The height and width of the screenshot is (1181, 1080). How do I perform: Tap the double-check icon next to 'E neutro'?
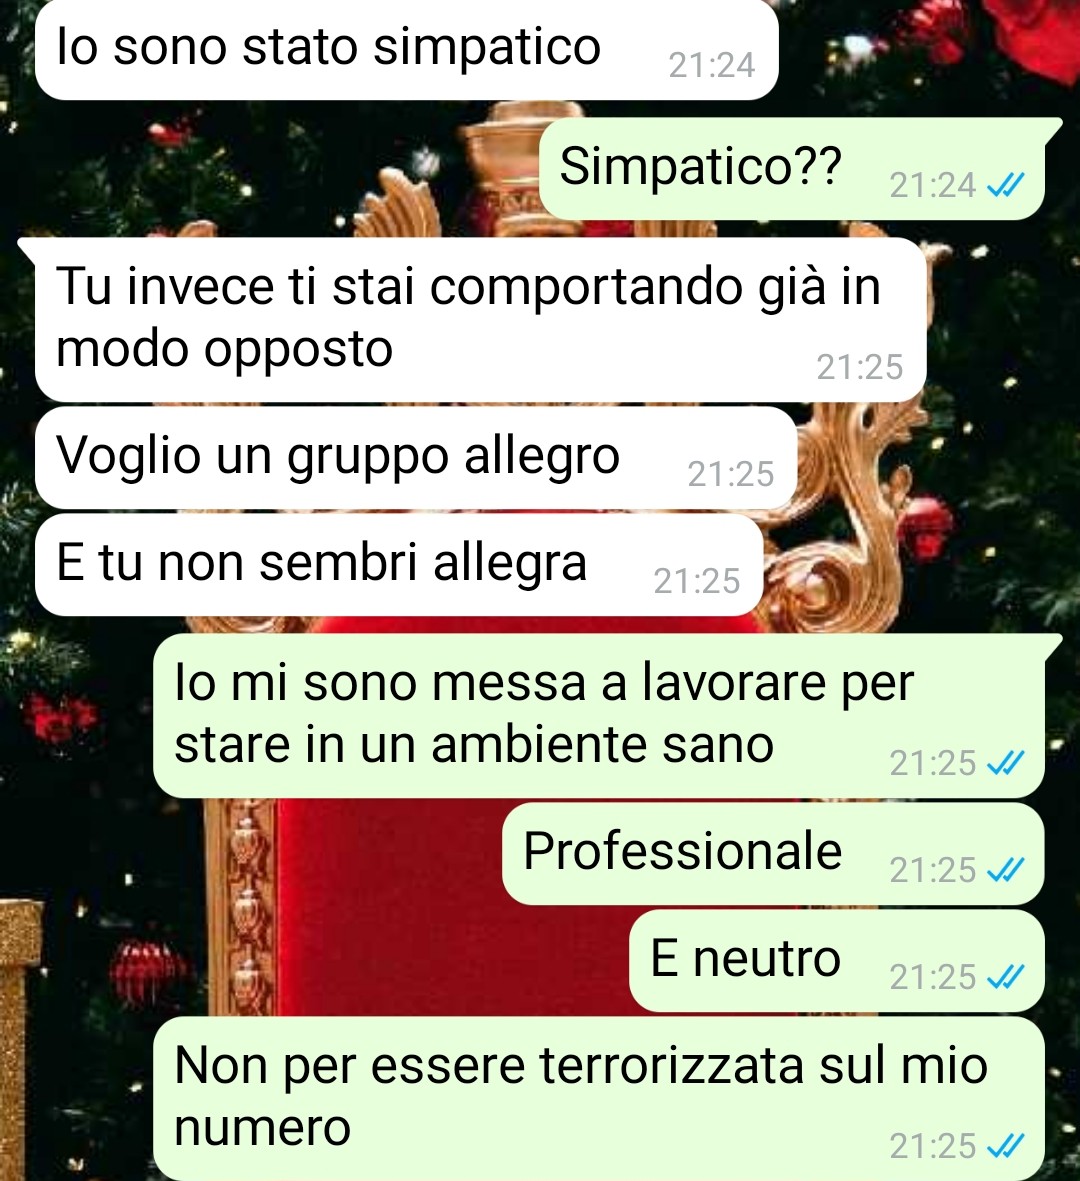[1005, 977]
